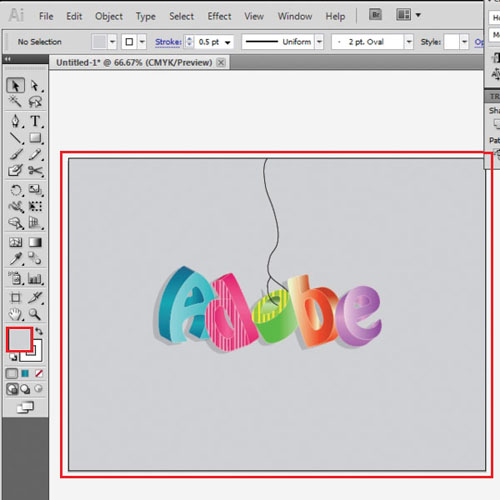Image resolution: width=500 pixels, height=500 pixels.
Task: Set paint mode to None
Action: pos(39,374)
